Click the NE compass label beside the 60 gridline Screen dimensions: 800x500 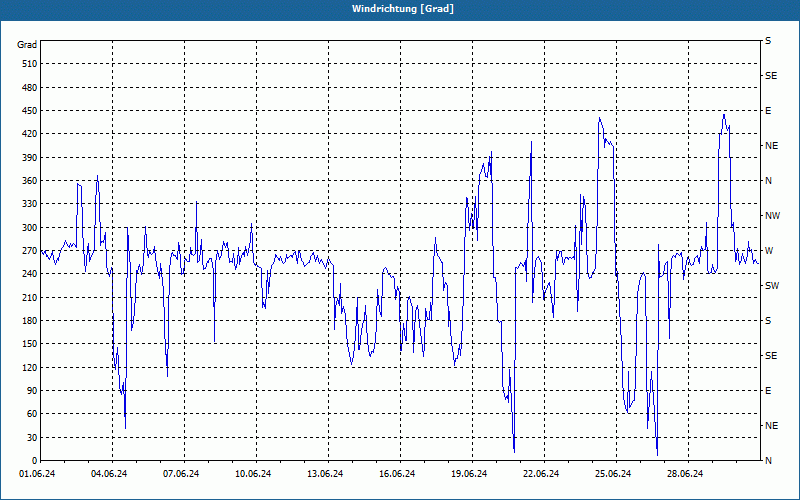(771, 426)
